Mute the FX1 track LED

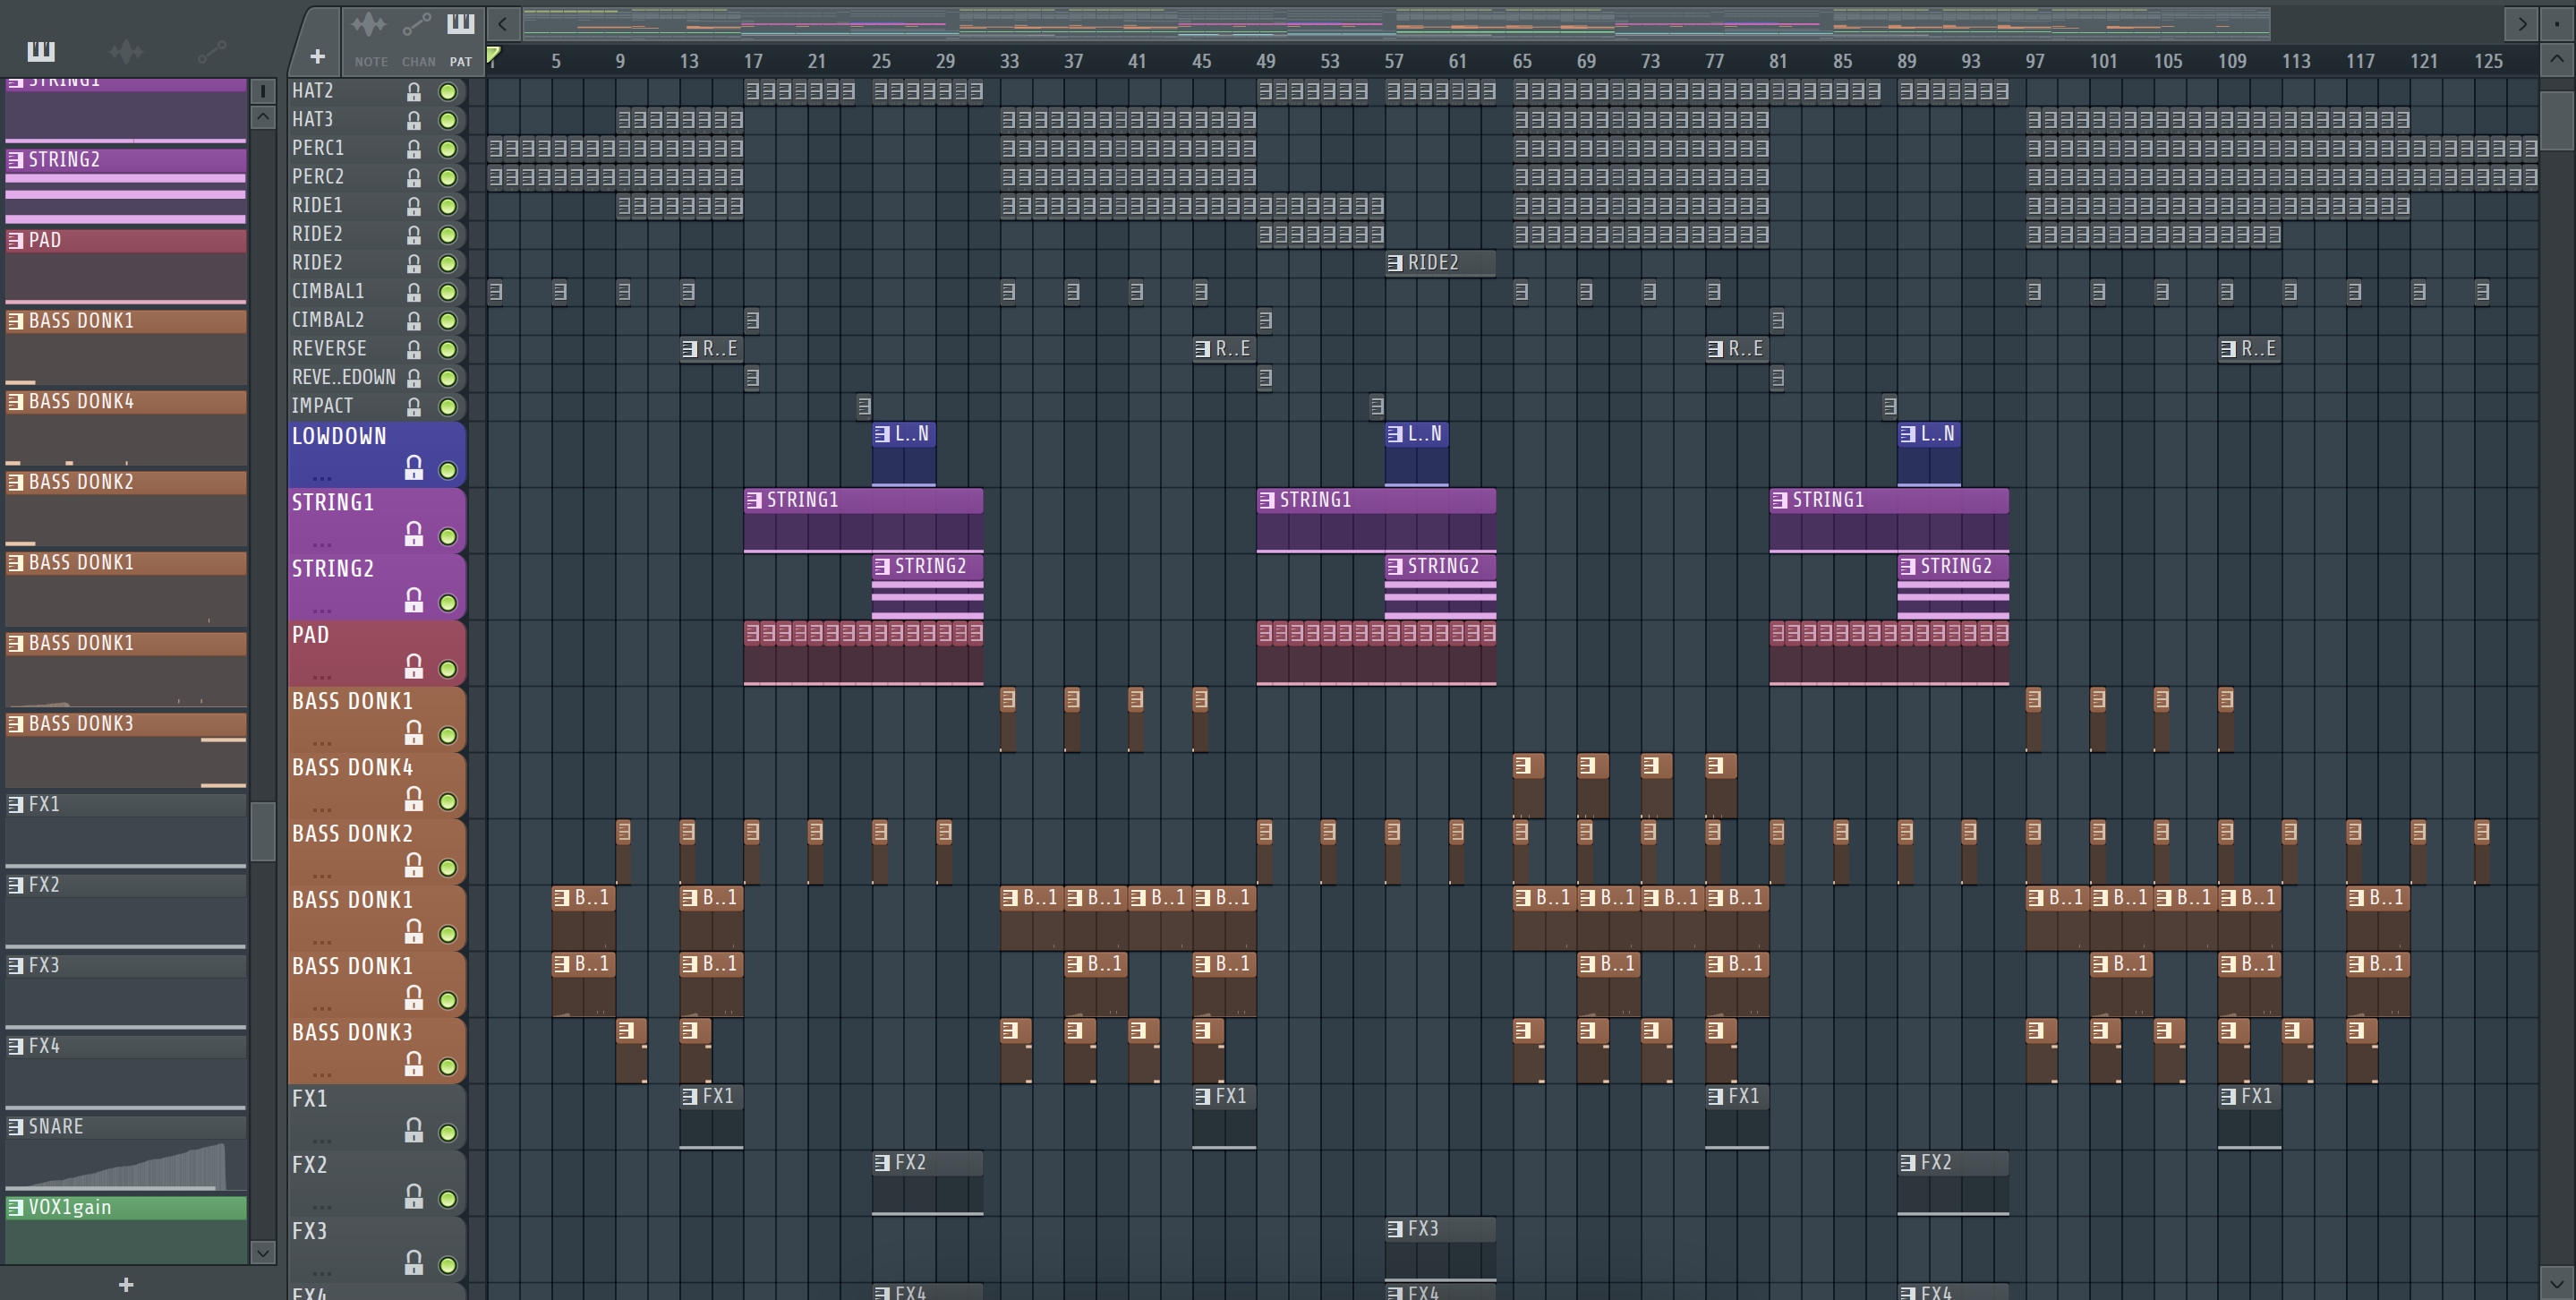point(448,1133)
